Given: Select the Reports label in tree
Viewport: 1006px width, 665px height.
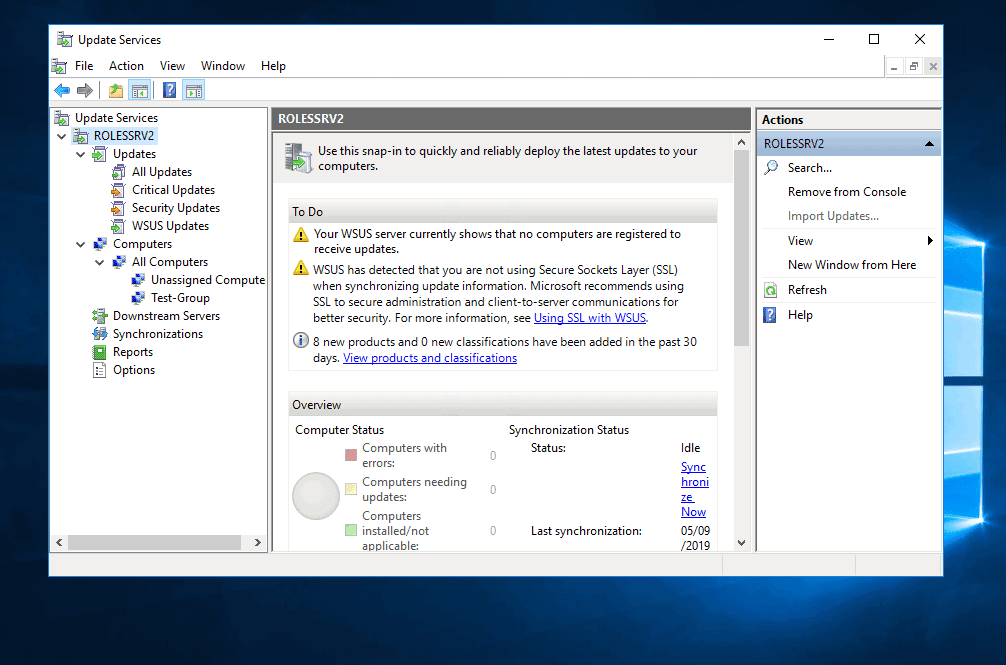Looking at the screenshot, I should tap(133, 352).
